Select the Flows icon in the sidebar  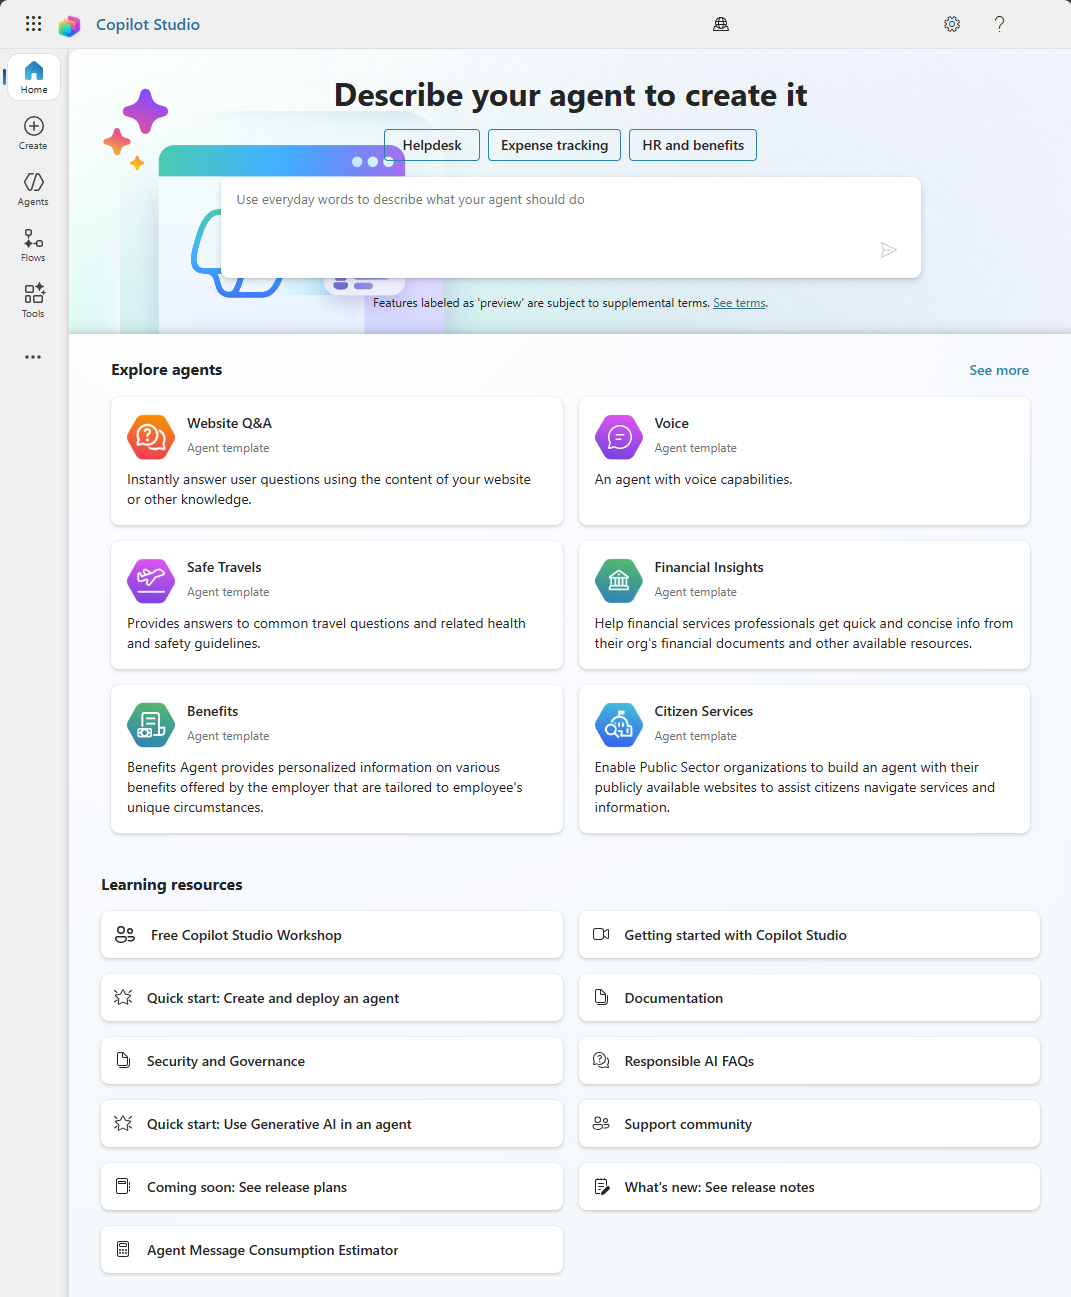tap(33, 244)
